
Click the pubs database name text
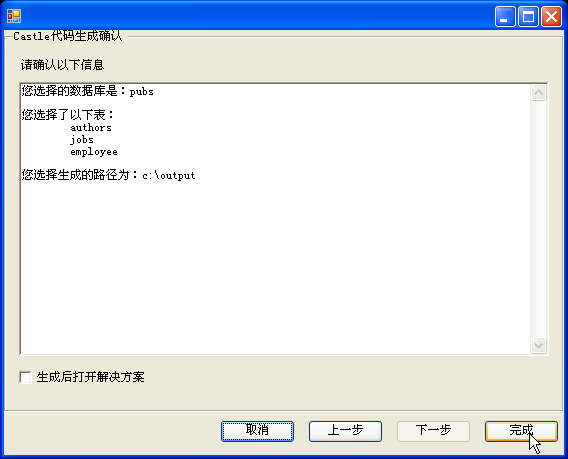(142, 92)
